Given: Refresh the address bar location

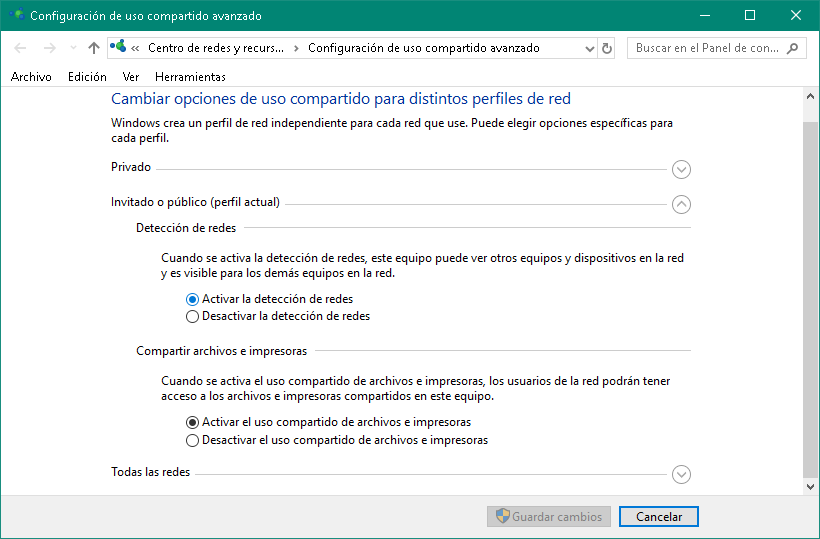Looking at the screenshot, I should pos(606,48).
